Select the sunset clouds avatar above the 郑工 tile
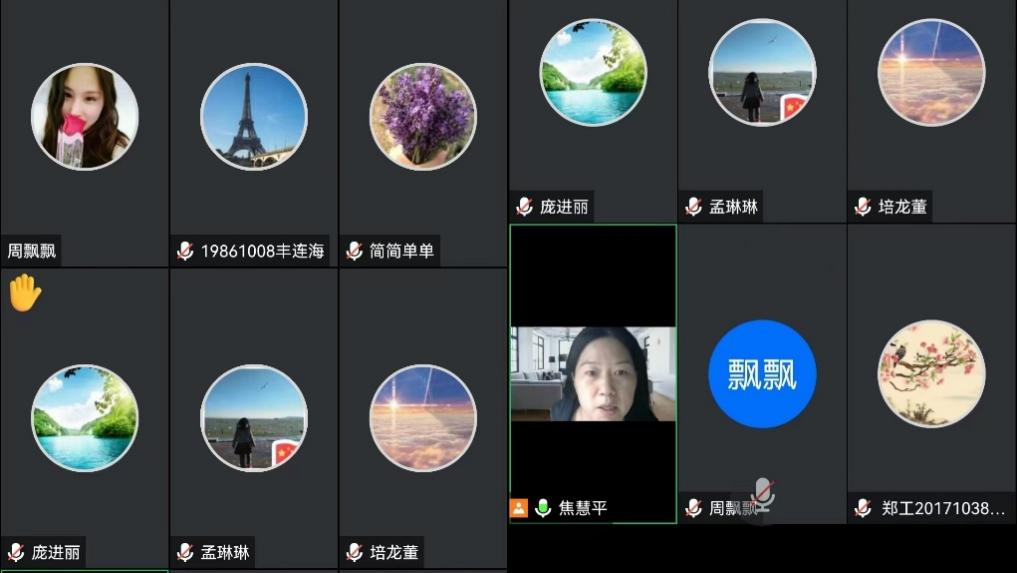1017x573 pixels. (x=931, y=72)
